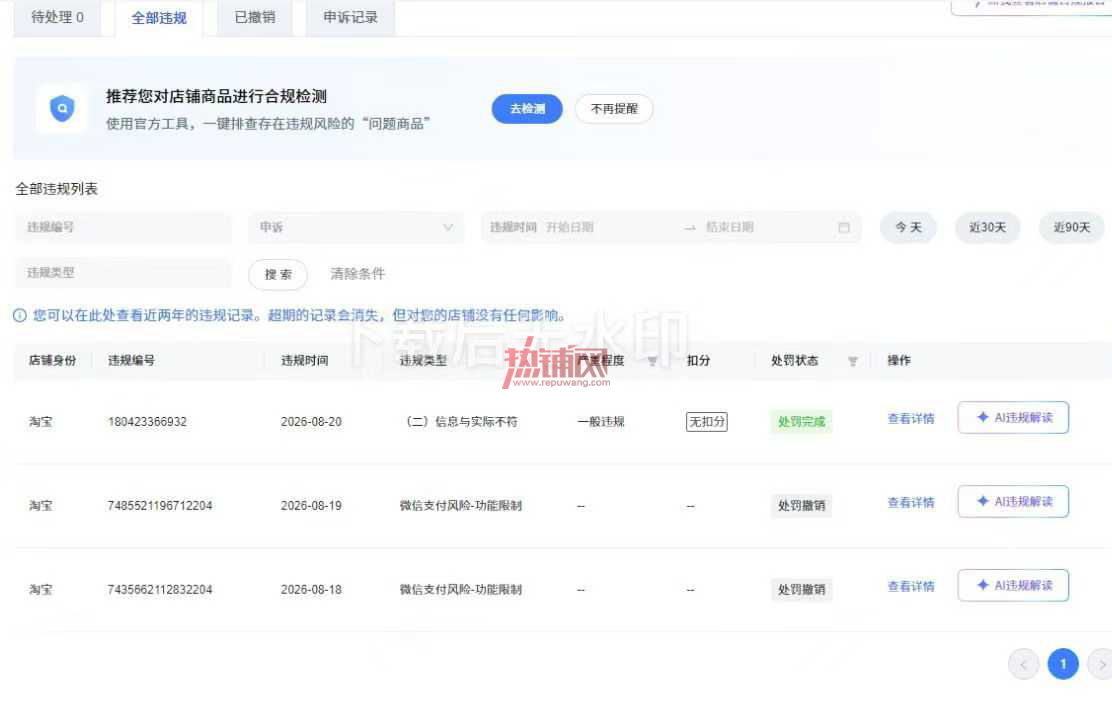The image size is (1112, 726).
Task: Dismiss with the 不再提醒 button
Action: click(614, 108)
